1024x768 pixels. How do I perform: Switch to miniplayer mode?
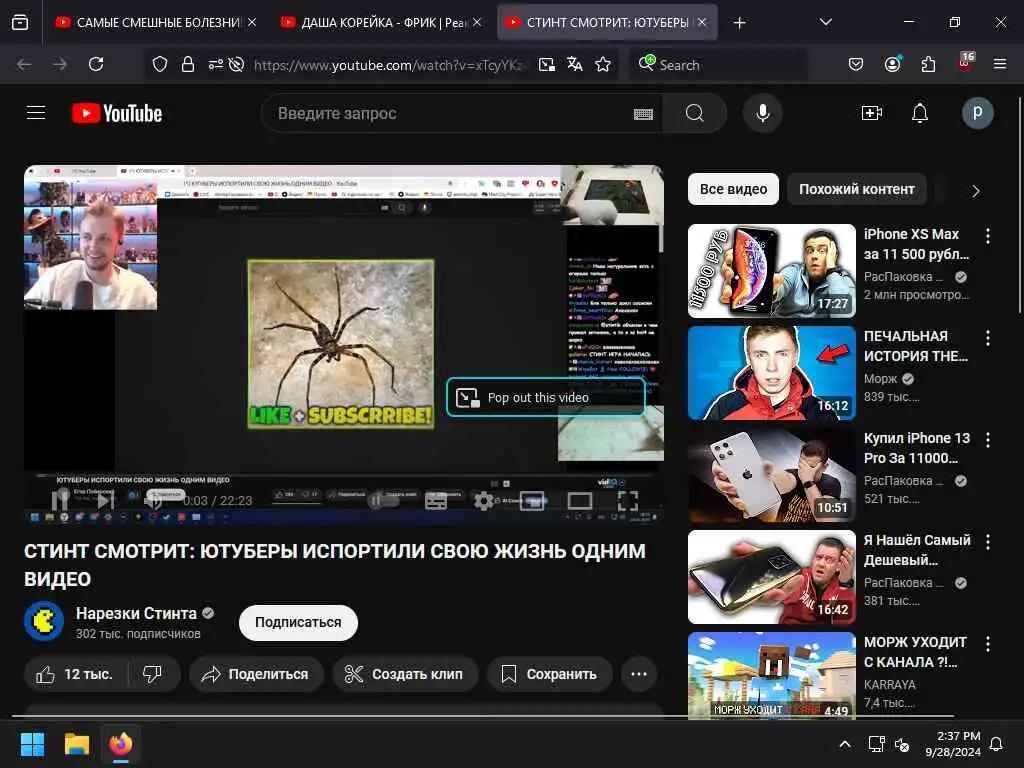point(532,501)
